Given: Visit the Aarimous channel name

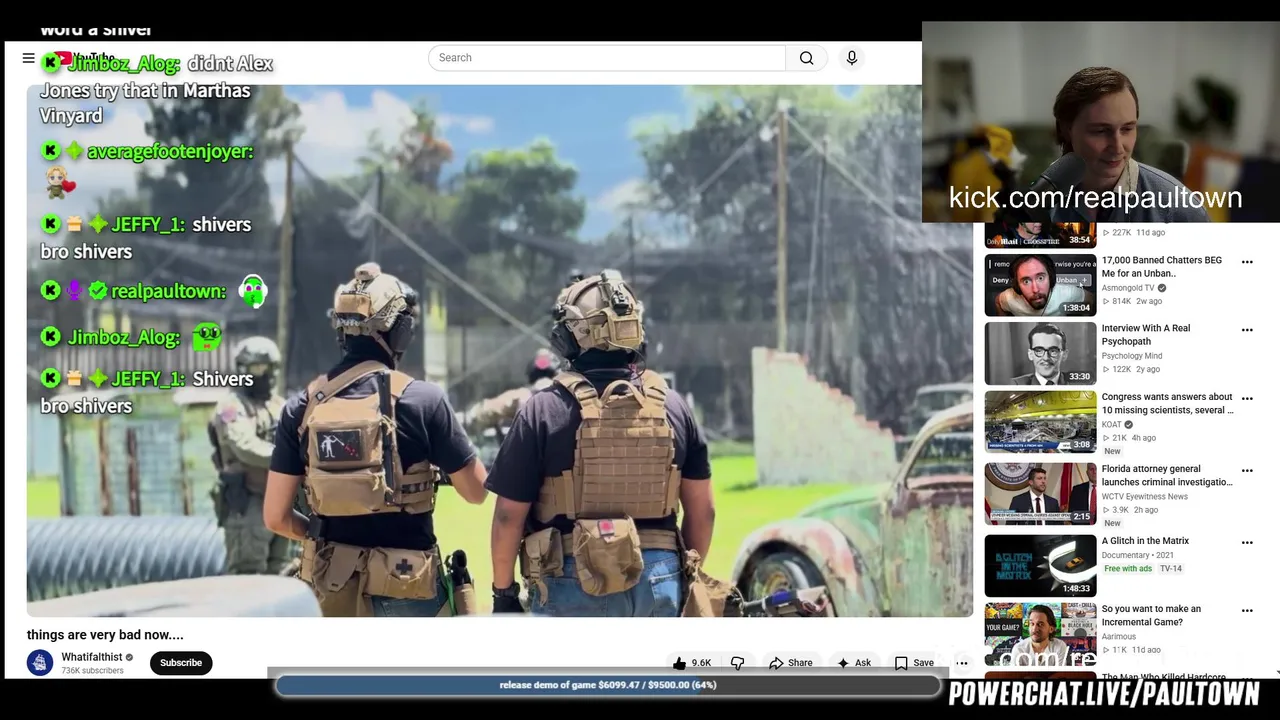Looking at the screenshot, I should [x=1119, y=636].
